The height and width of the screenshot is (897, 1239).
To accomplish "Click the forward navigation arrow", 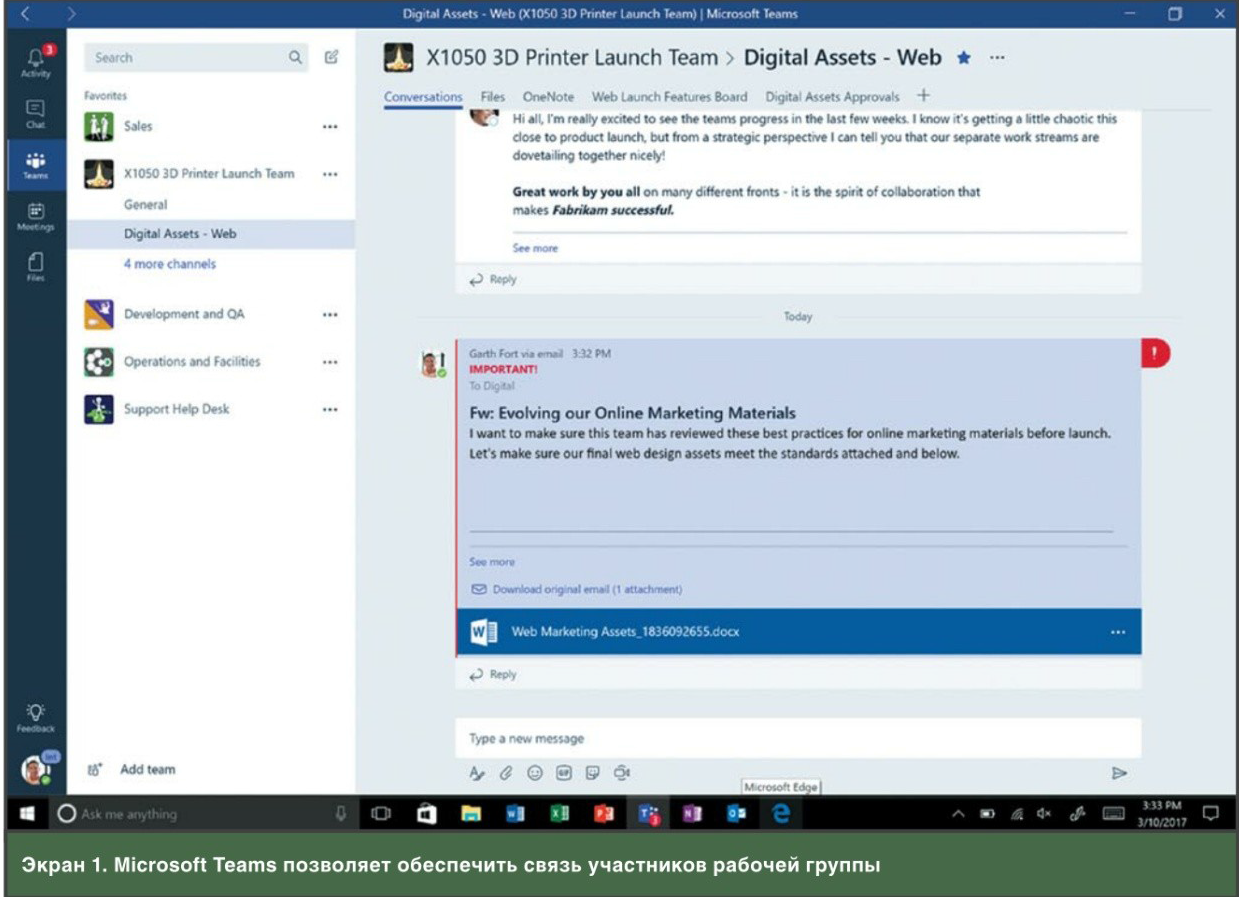I will (x=71, y=14).
